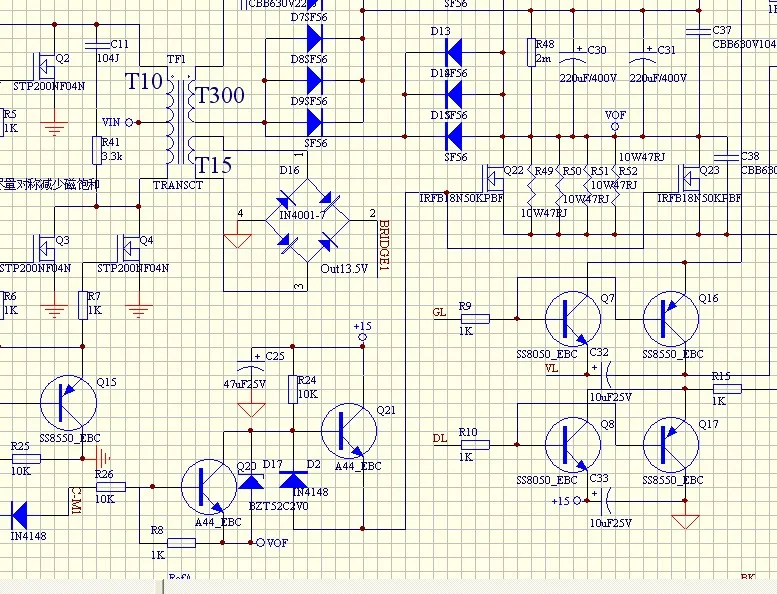The width and height of the screenshot is (777, 594).
Task: Select the Q3 MOSFET symbol
Action: pos(45,248)
